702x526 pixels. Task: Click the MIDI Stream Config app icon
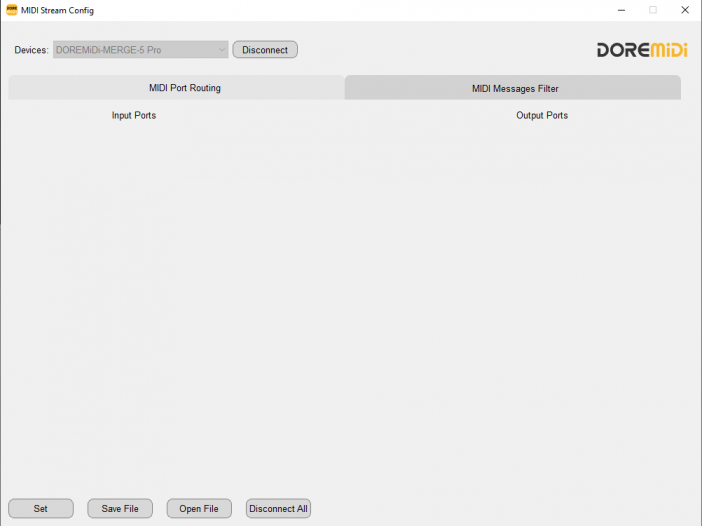pos(12,10)
